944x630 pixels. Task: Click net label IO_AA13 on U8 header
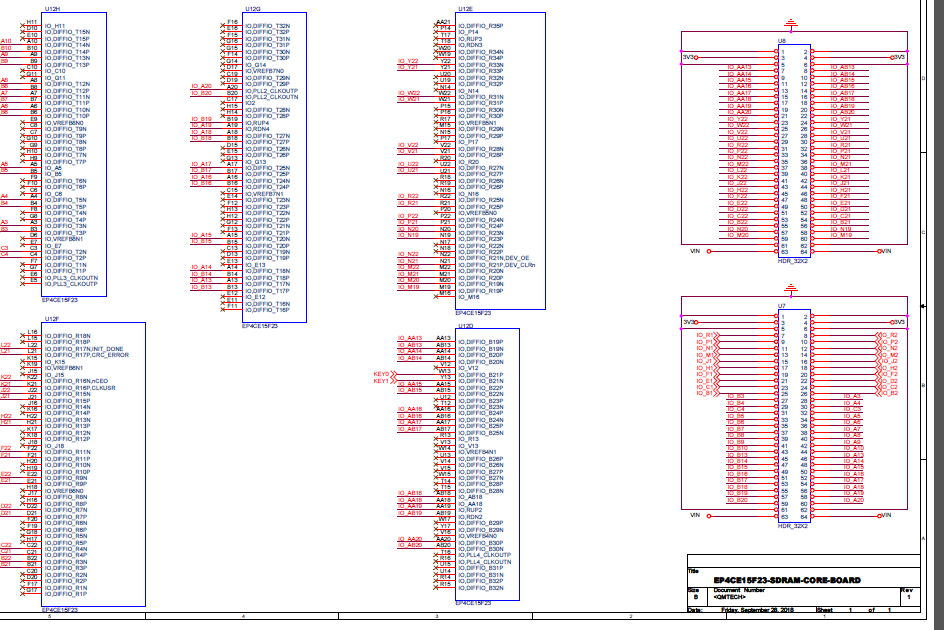(x=739, y=67)
